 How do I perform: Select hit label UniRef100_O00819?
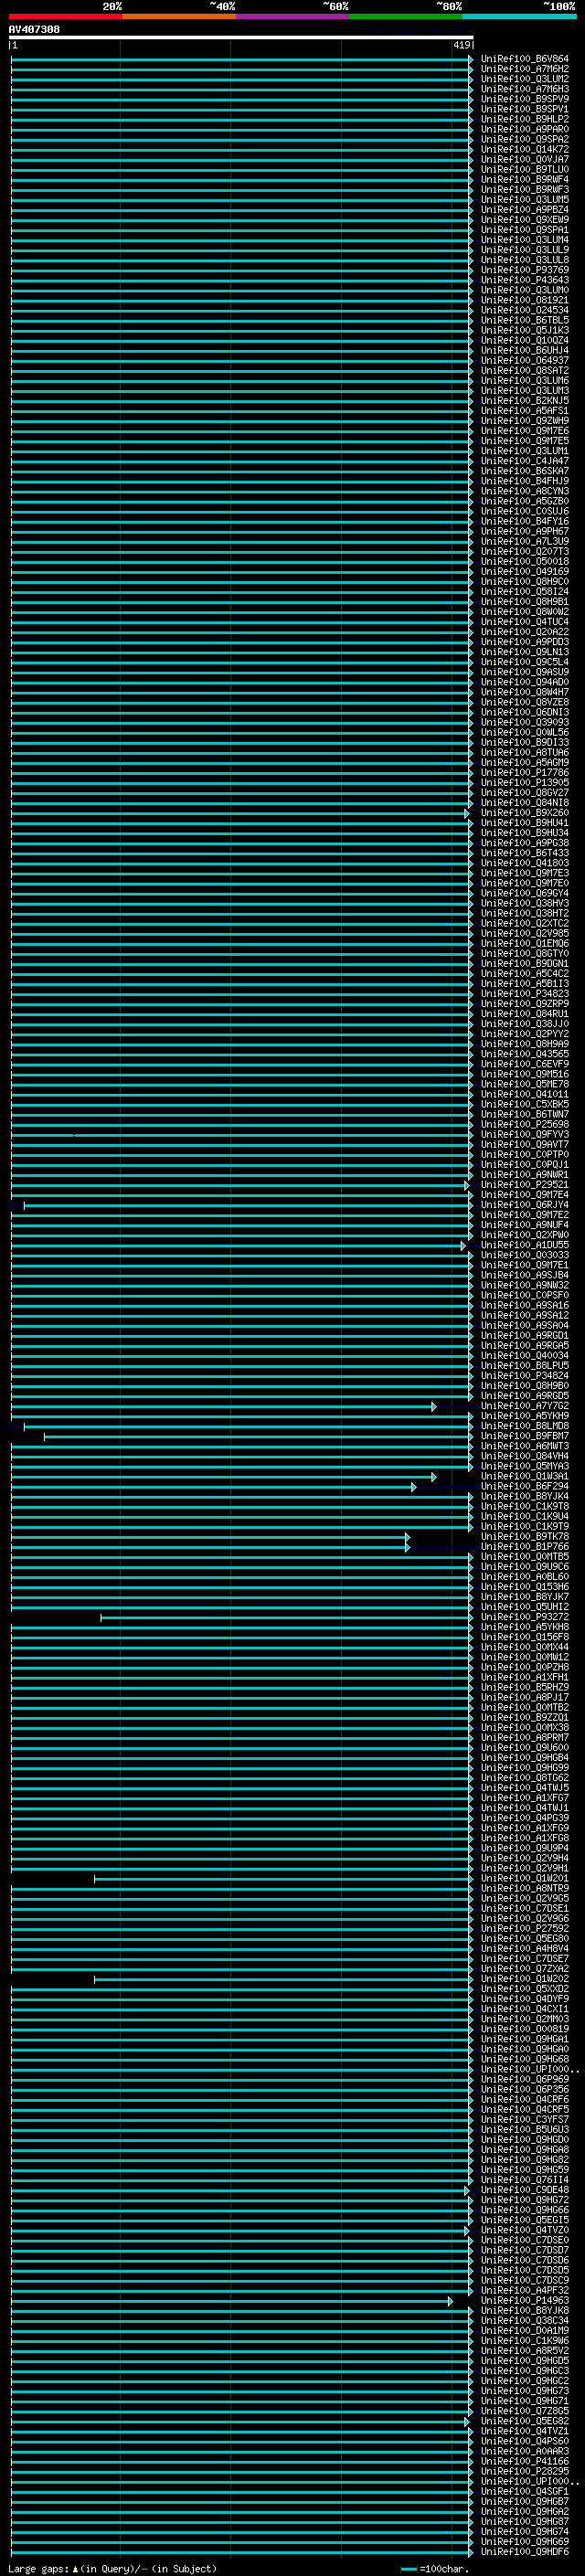tap(524, 2029)
